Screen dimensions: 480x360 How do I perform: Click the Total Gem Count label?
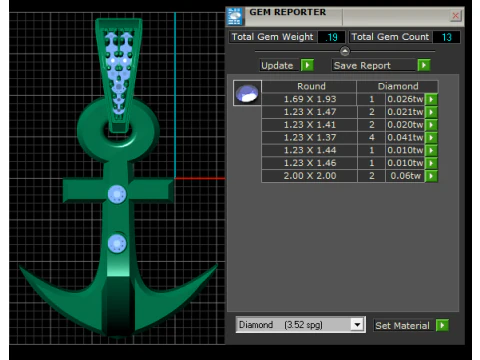(x=390, y=37)
